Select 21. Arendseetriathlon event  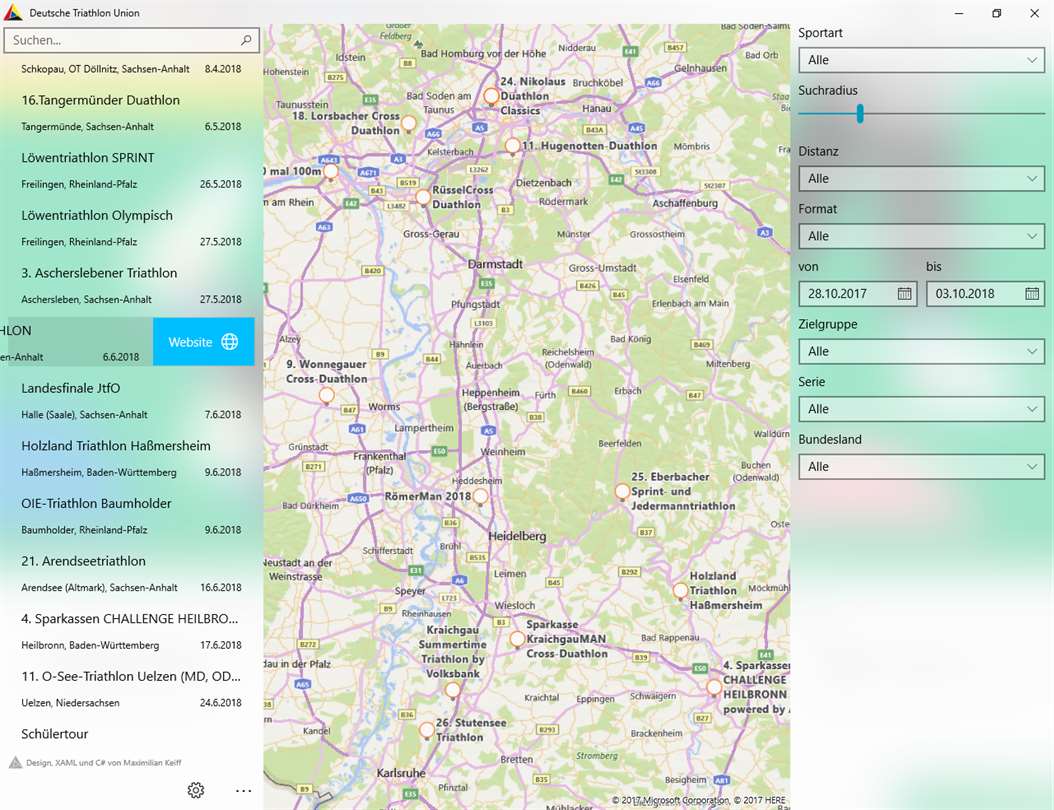131,573
